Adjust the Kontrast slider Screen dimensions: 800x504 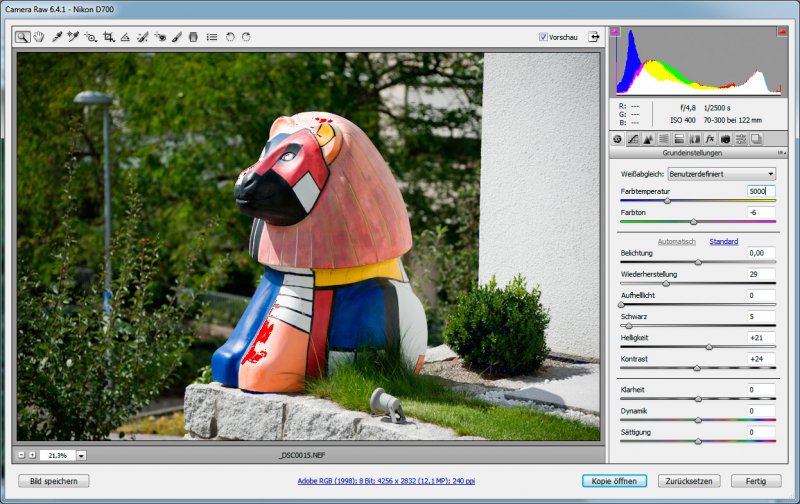pos(697,368)
